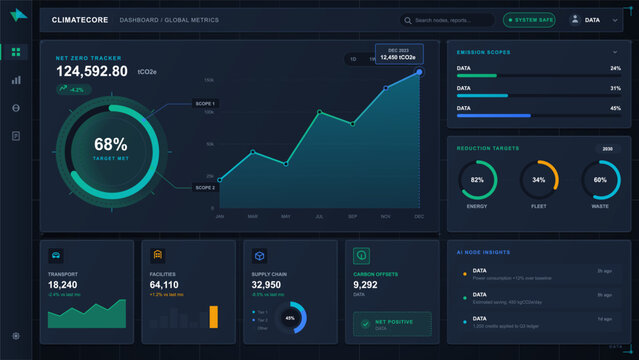Click highlighted orange bar in Facilities chart
639x360 pixels.
(x=214, y=317)
